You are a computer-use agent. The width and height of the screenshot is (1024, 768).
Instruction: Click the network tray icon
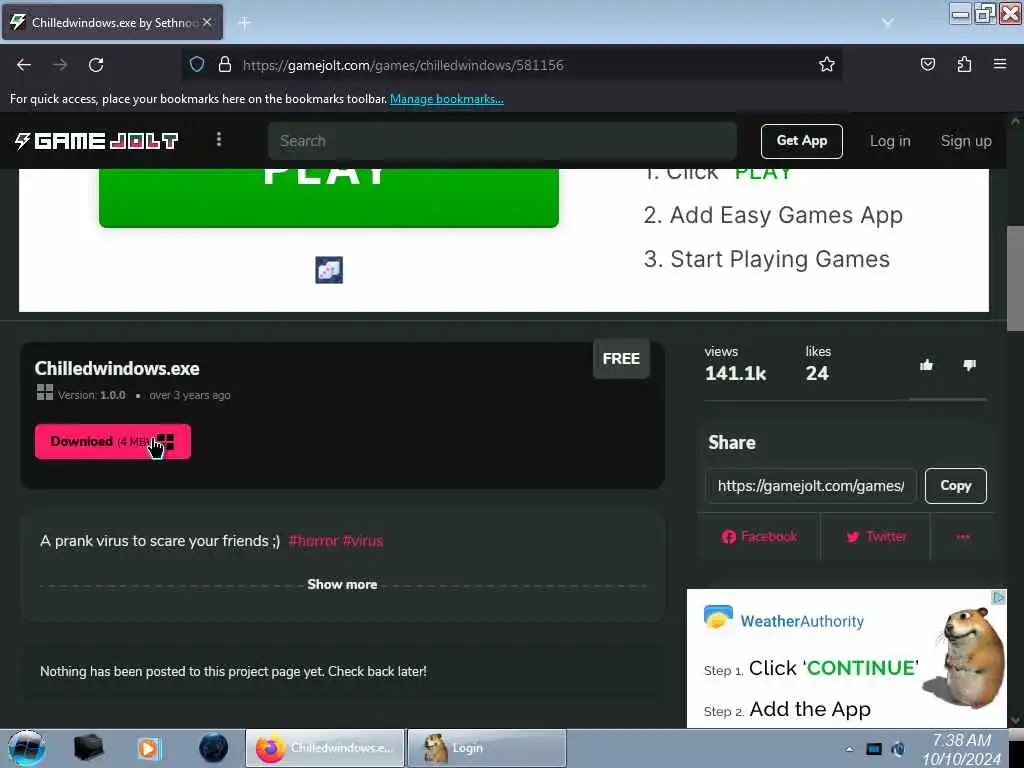(874, 749)
